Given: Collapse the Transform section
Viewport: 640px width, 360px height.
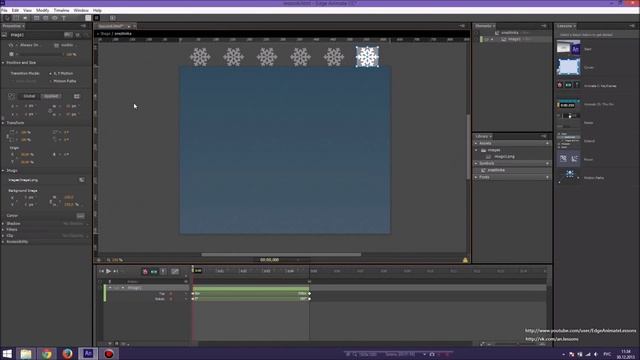Looking at the screenshot, I should (3, 123).
